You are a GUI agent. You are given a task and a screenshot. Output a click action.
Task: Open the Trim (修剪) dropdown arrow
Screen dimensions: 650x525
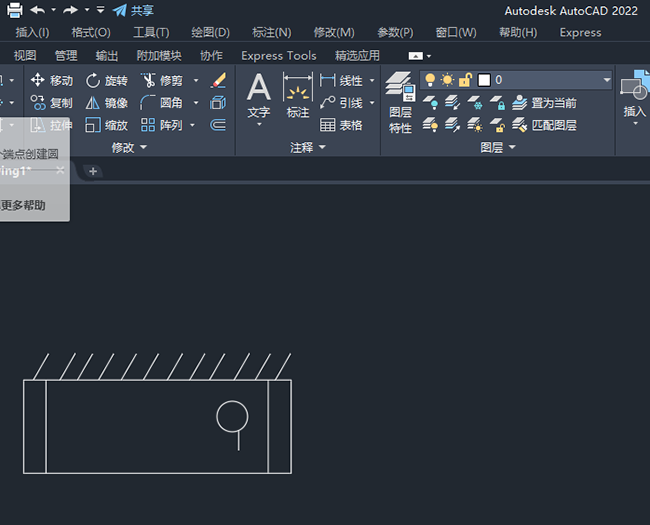(196, 80)
